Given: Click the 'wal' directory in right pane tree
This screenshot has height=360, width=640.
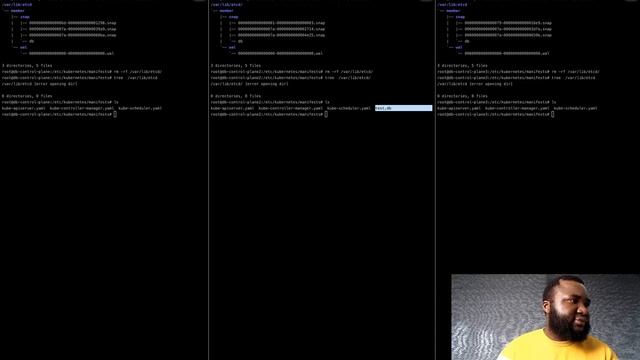Looking at the screenshot, I should [458, 47].
